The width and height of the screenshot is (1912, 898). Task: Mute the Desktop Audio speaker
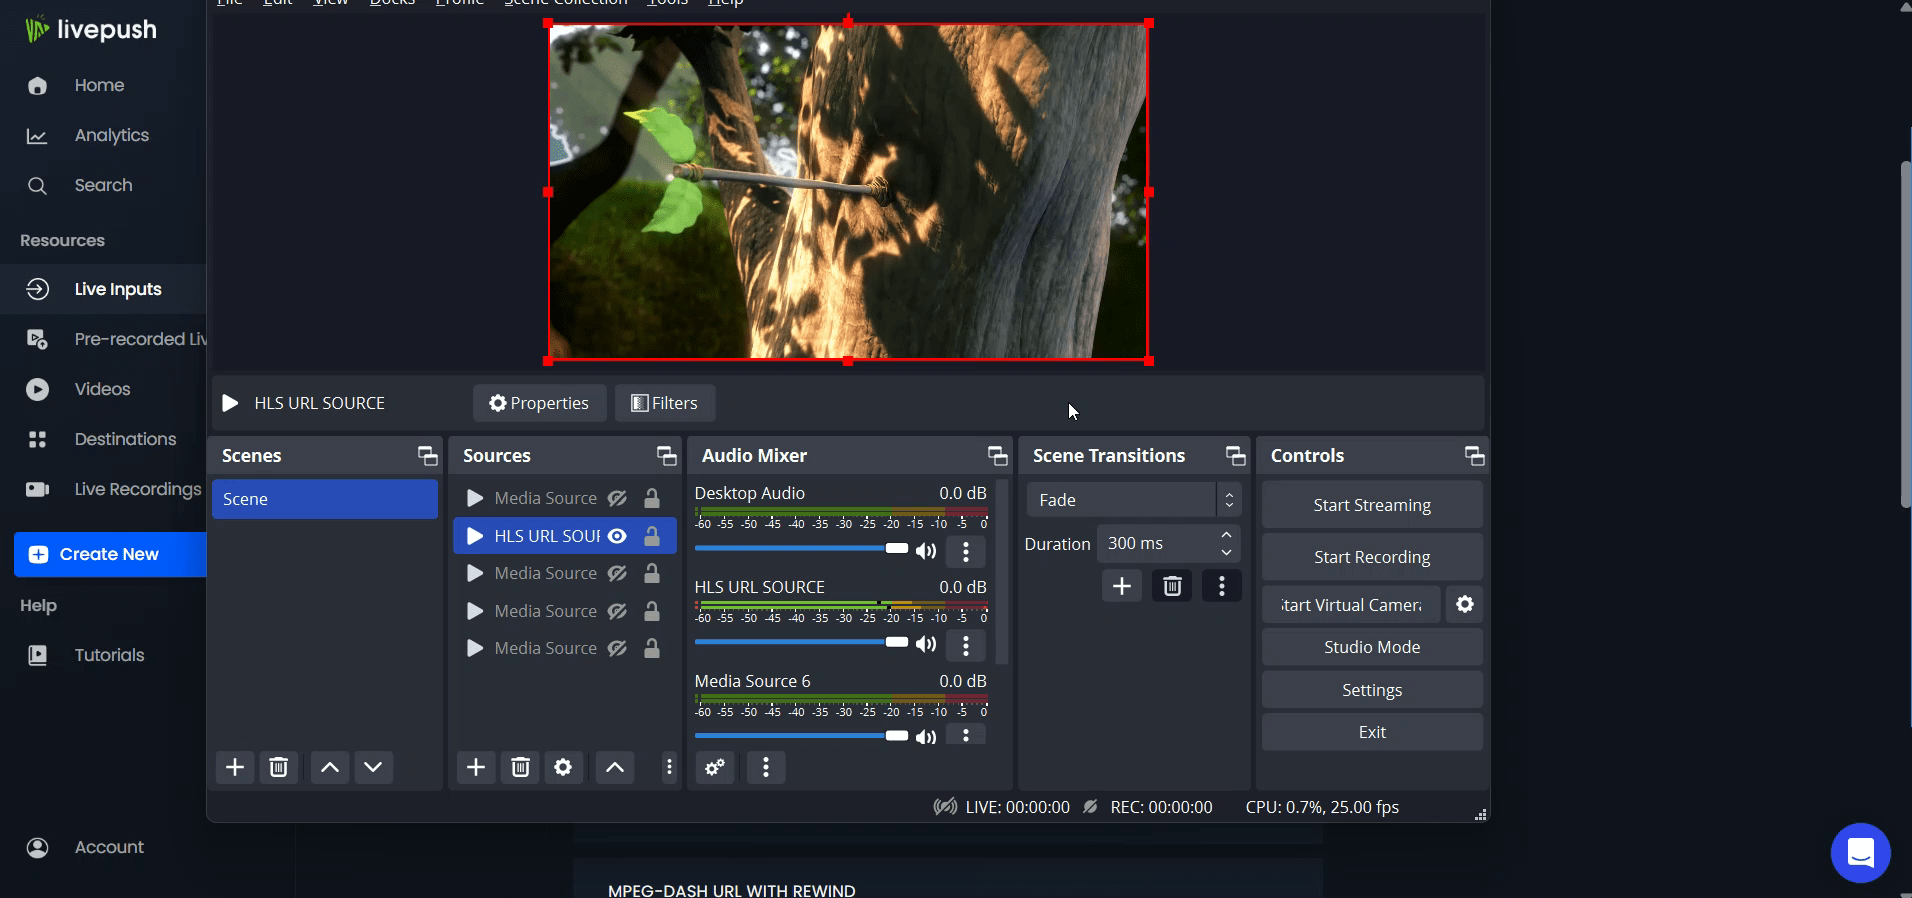(x=926, y=551)
